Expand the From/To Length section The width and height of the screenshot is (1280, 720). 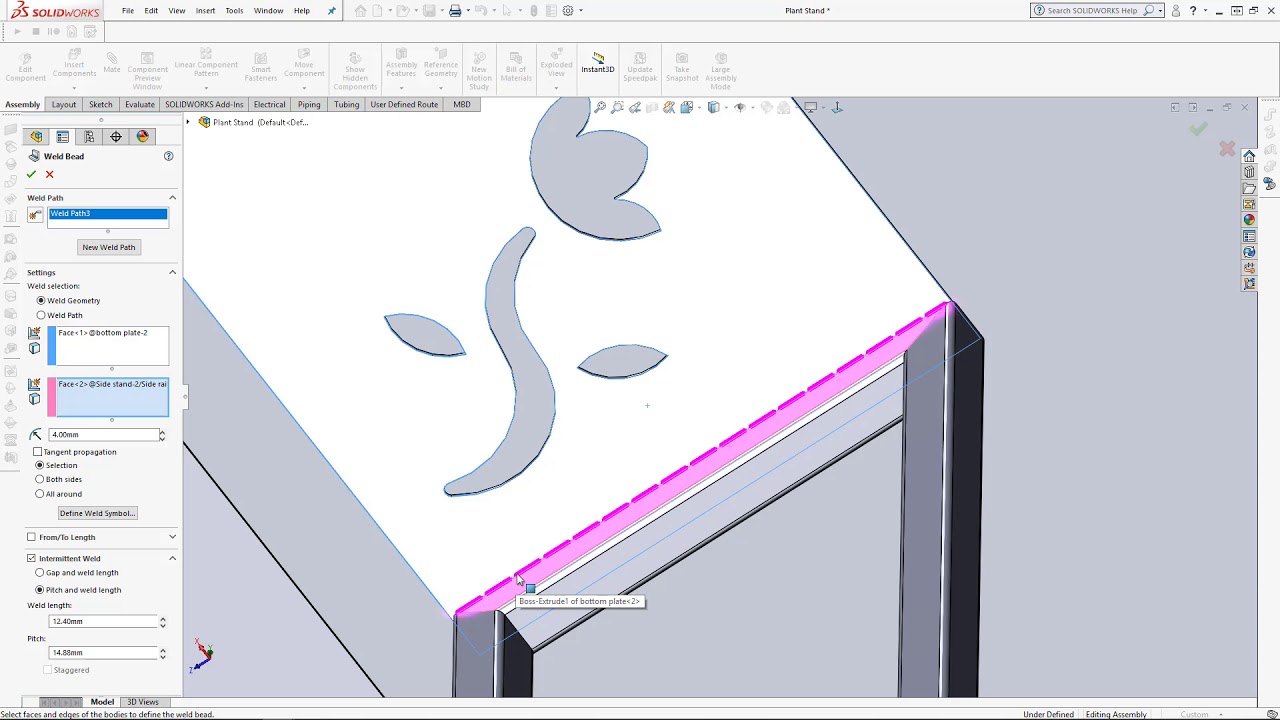click(x=172, y=537)
